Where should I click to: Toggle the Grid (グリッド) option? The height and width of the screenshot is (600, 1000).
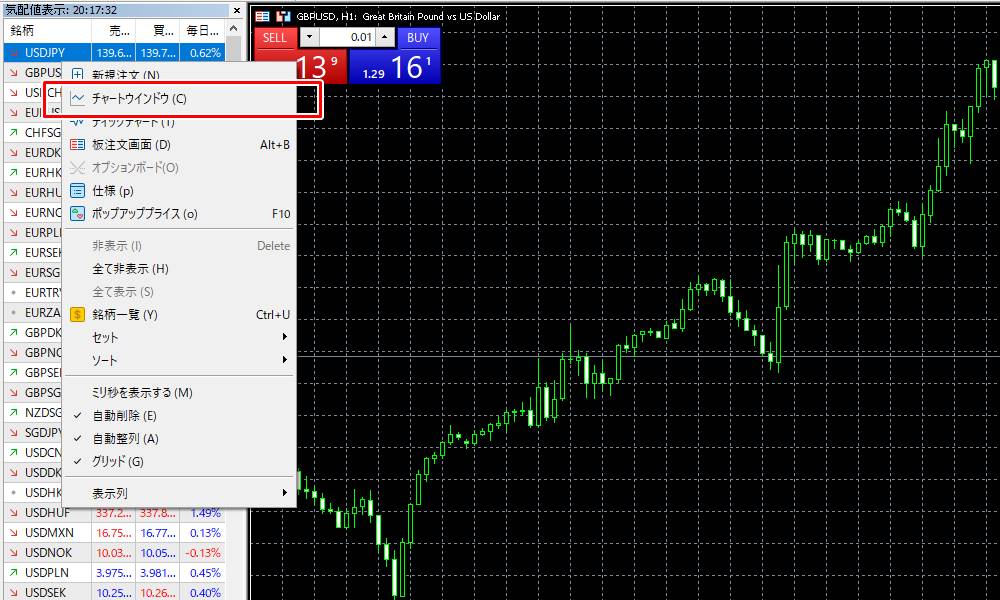click(x=118, y=462)
